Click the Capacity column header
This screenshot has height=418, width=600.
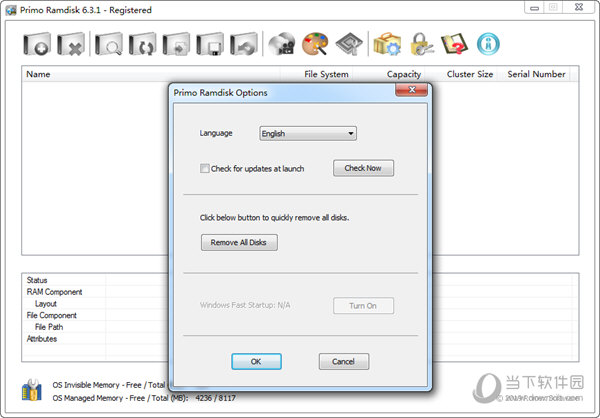pos(389,74)
